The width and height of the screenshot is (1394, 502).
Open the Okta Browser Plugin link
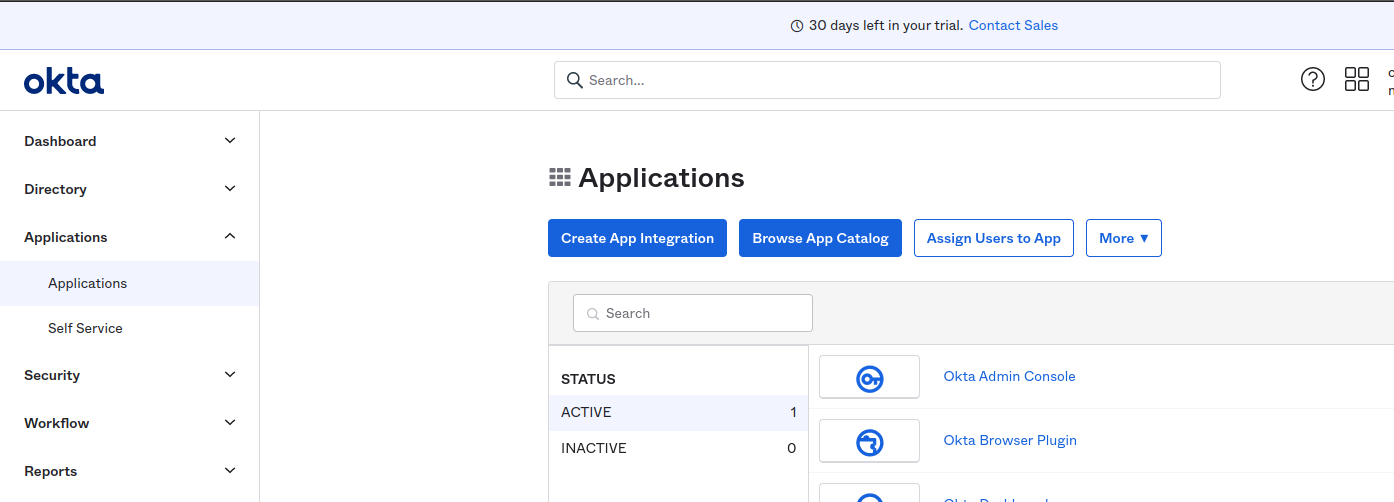click(1010, 441)
